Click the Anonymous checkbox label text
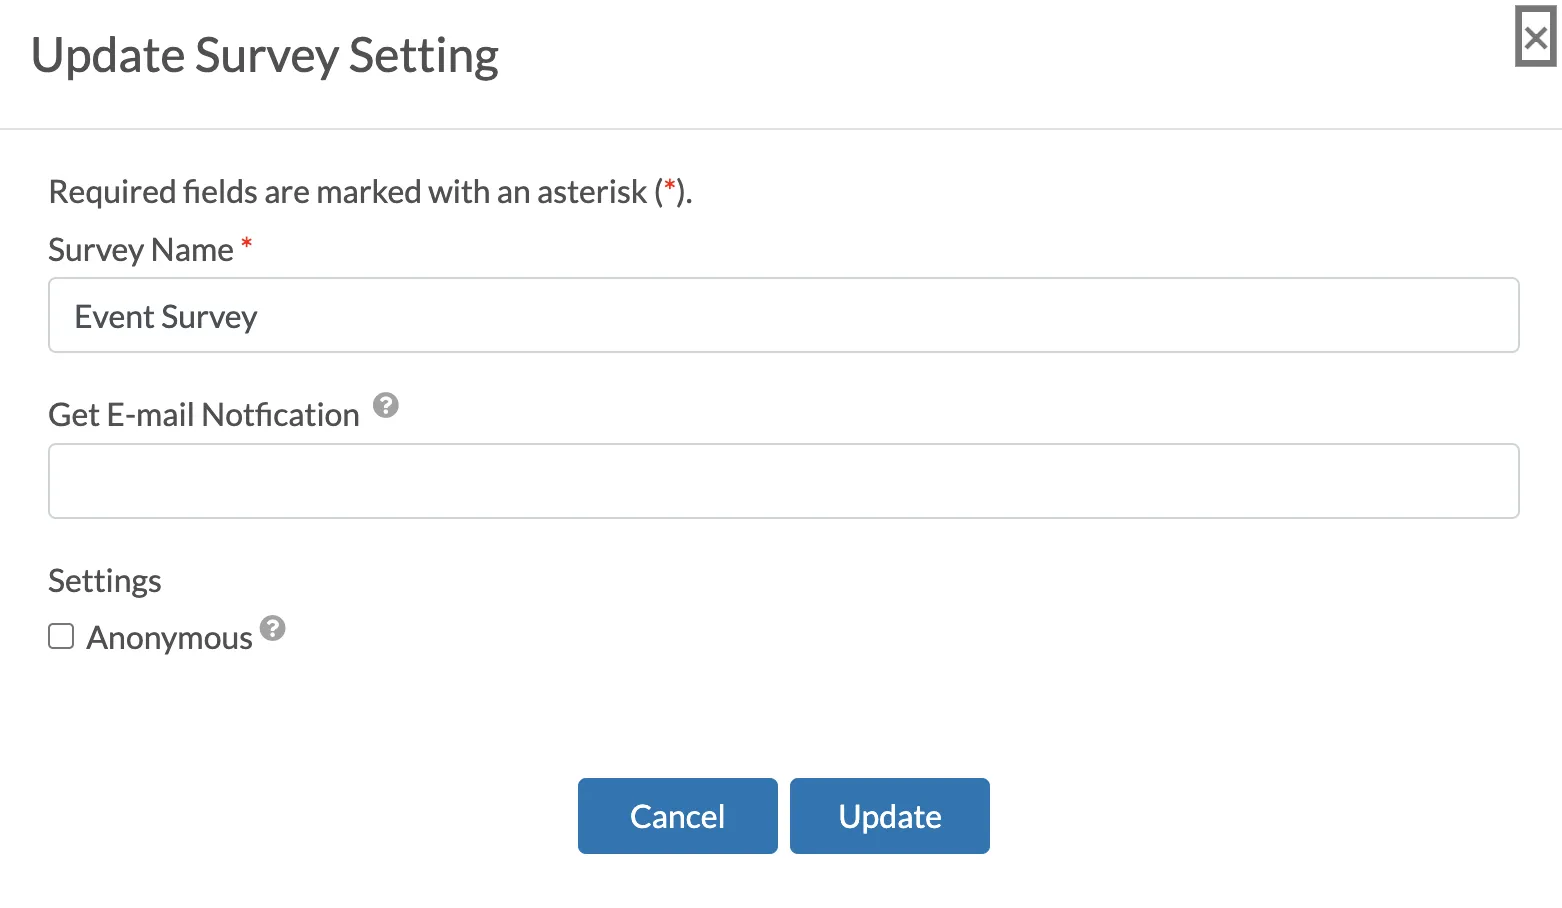Screen dimensions: 1562x908 click(x=169, y=637)
